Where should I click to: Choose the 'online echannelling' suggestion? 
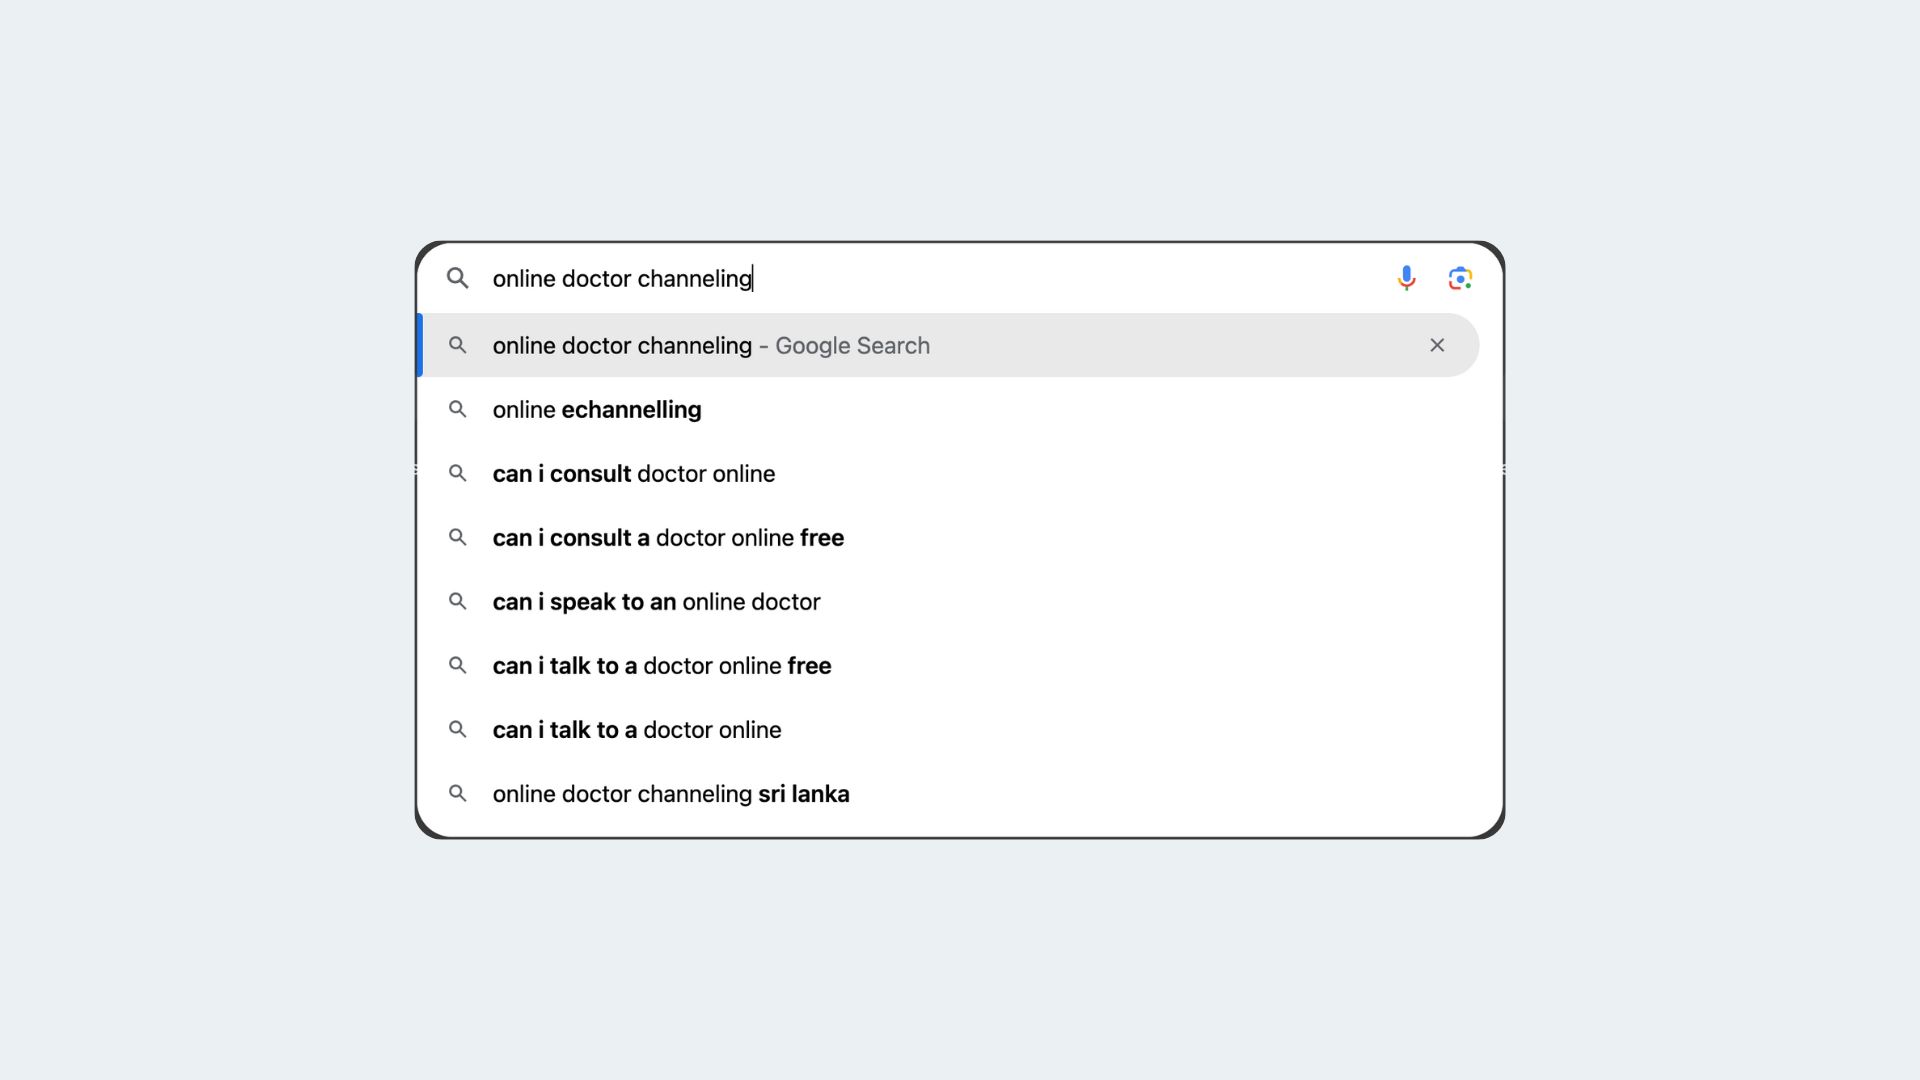point(948,409)
